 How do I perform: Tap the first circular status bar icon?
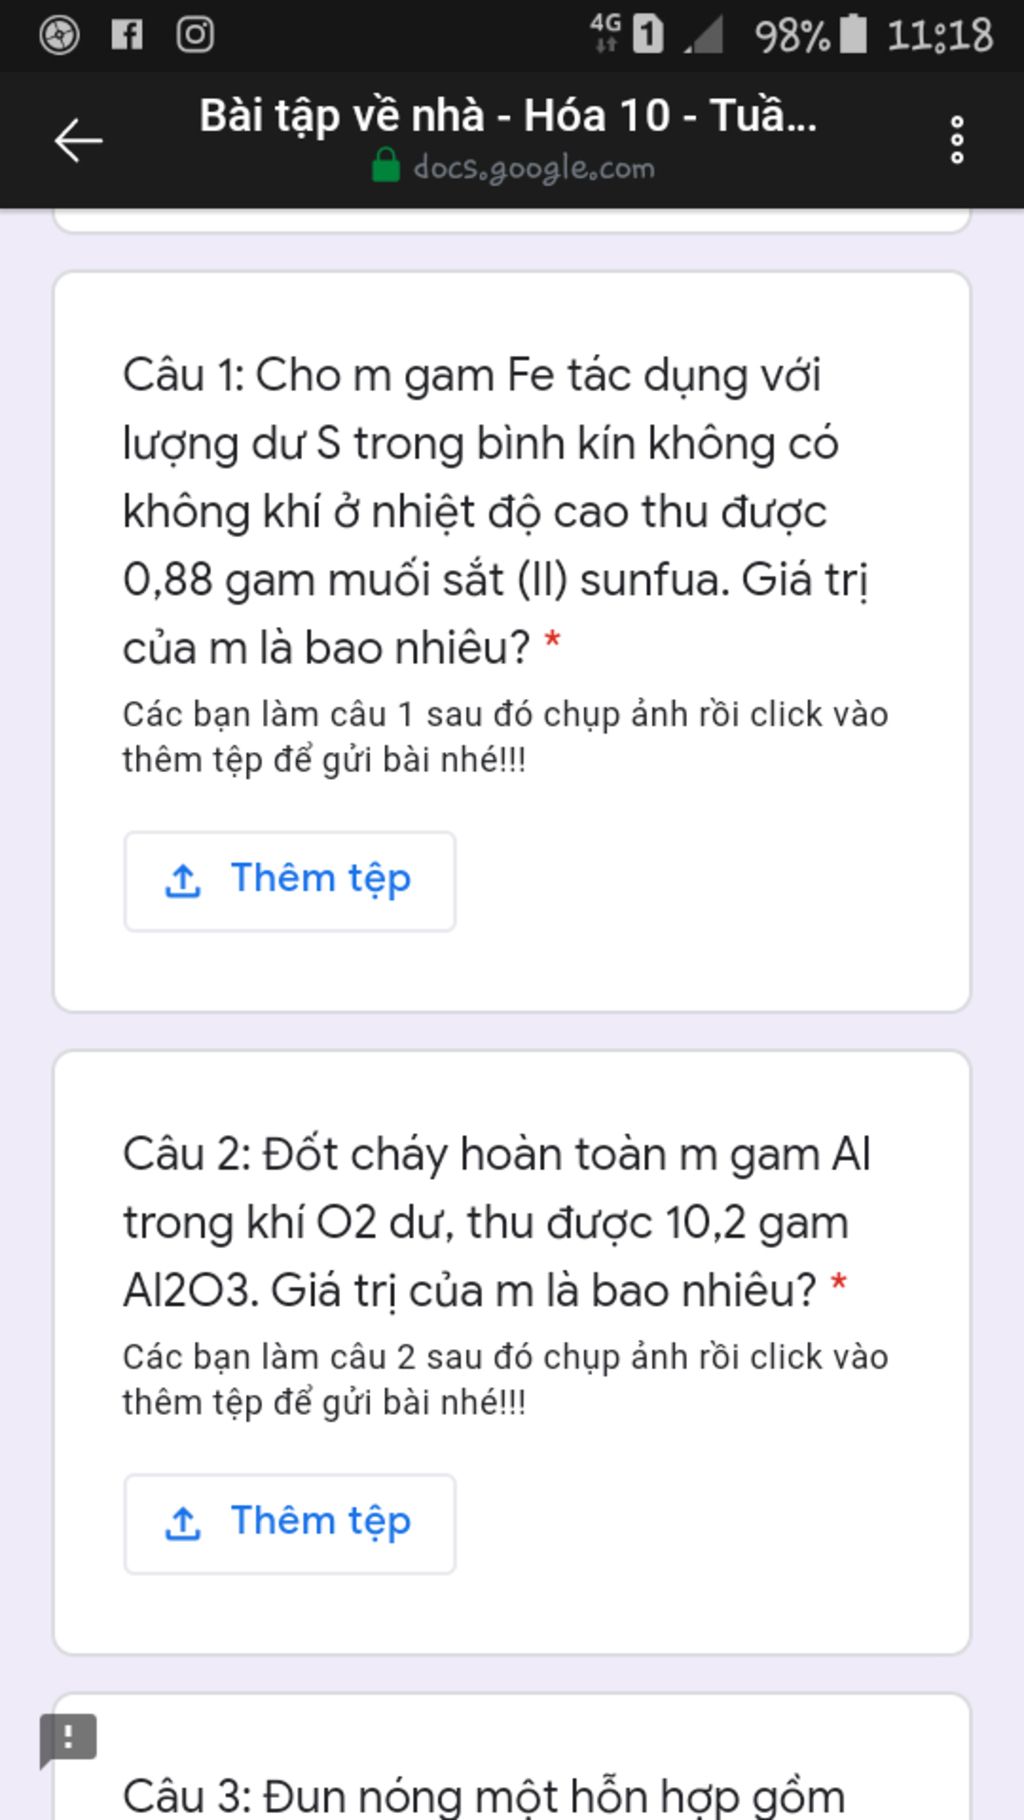click(x=59, y=35)
